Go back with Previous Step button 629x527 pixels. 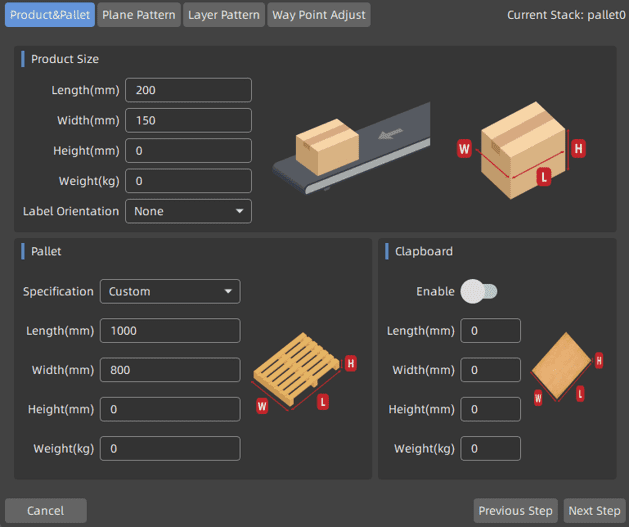[515, 511]
